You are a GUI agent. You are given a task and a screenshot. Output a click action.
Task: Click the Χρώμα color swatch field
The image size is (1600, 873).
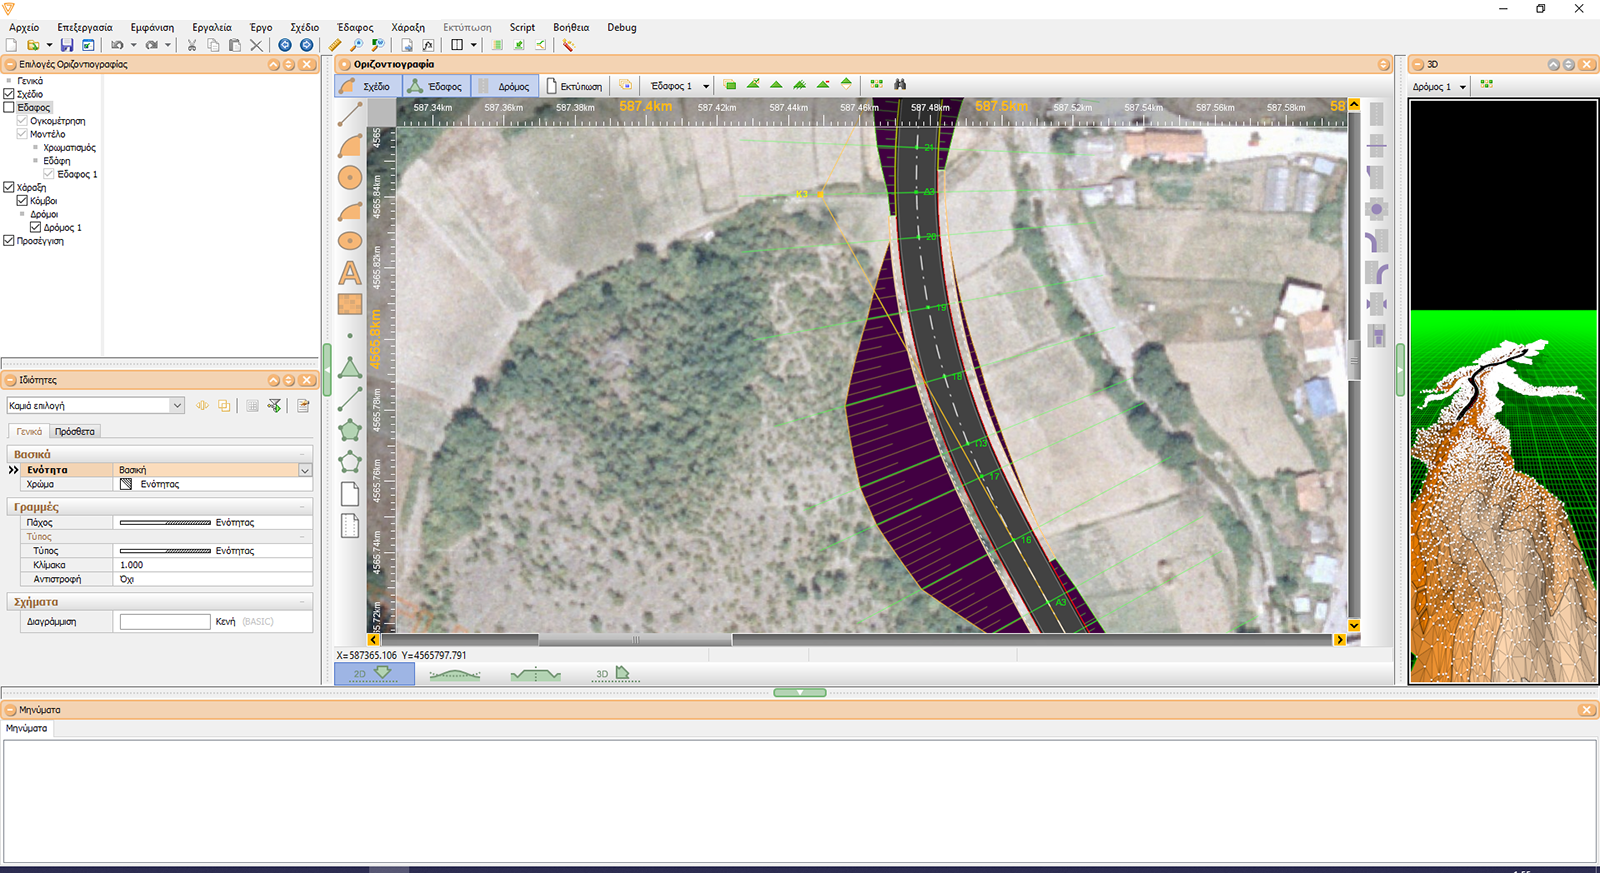tap(213, 484)
